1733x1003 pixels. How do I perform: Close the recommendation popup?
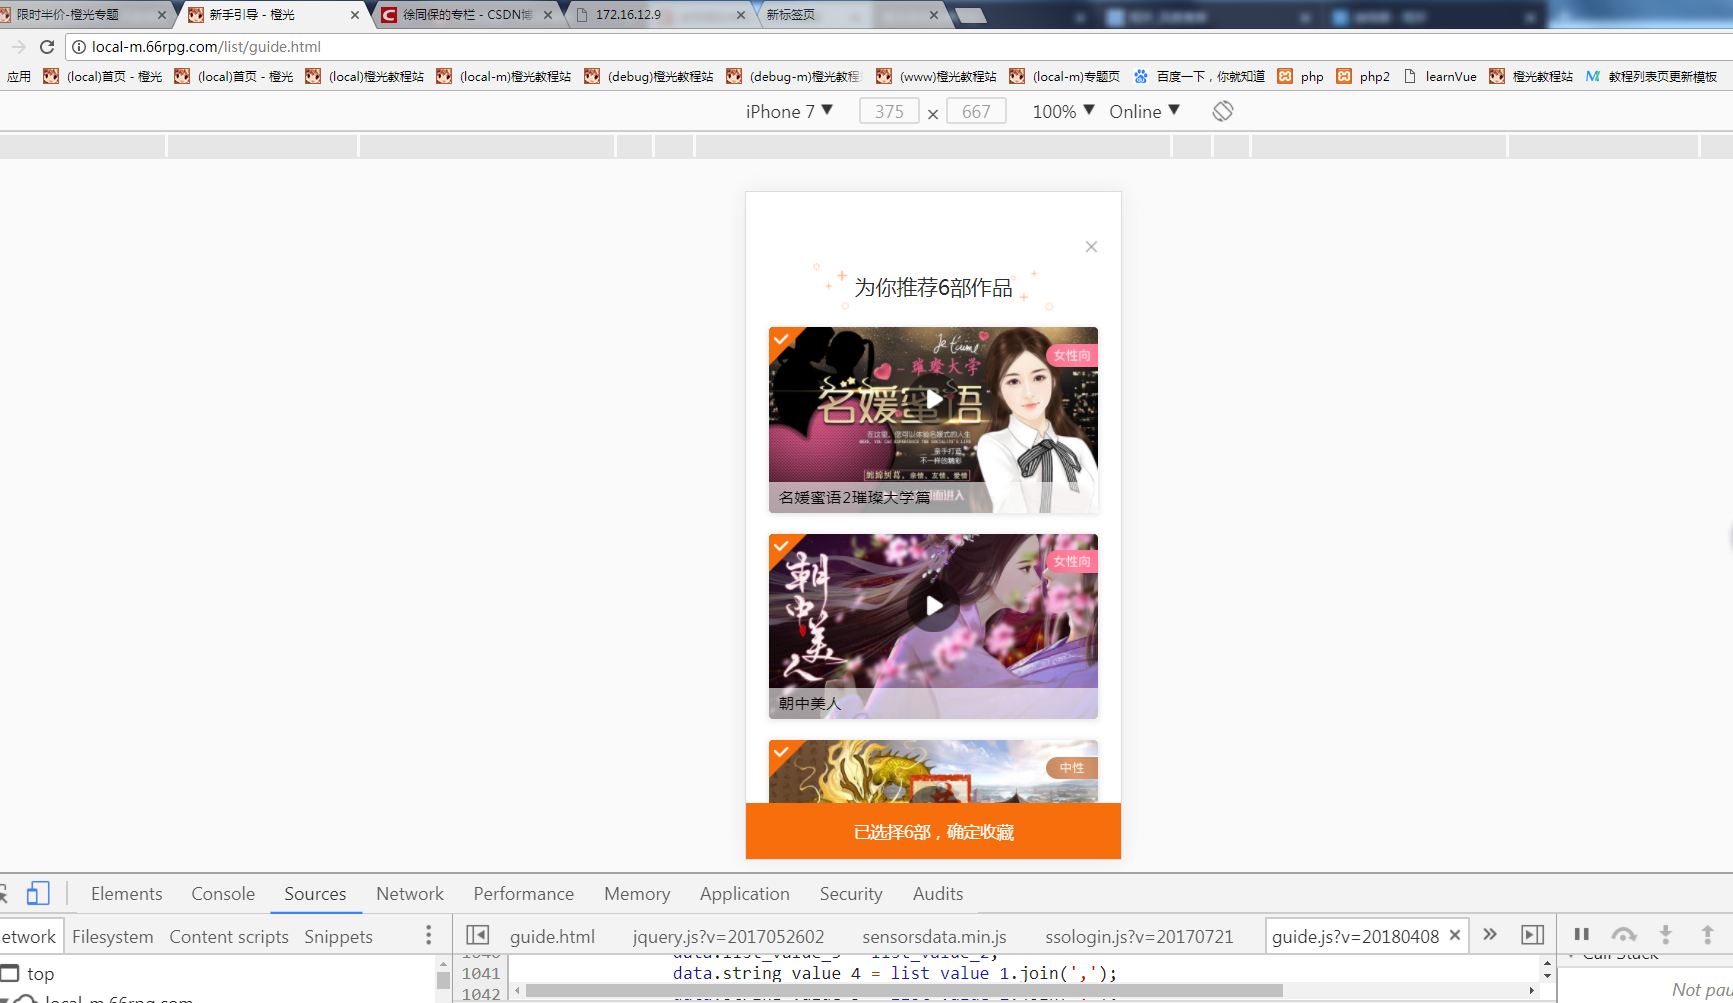[x=1091, y=246]
